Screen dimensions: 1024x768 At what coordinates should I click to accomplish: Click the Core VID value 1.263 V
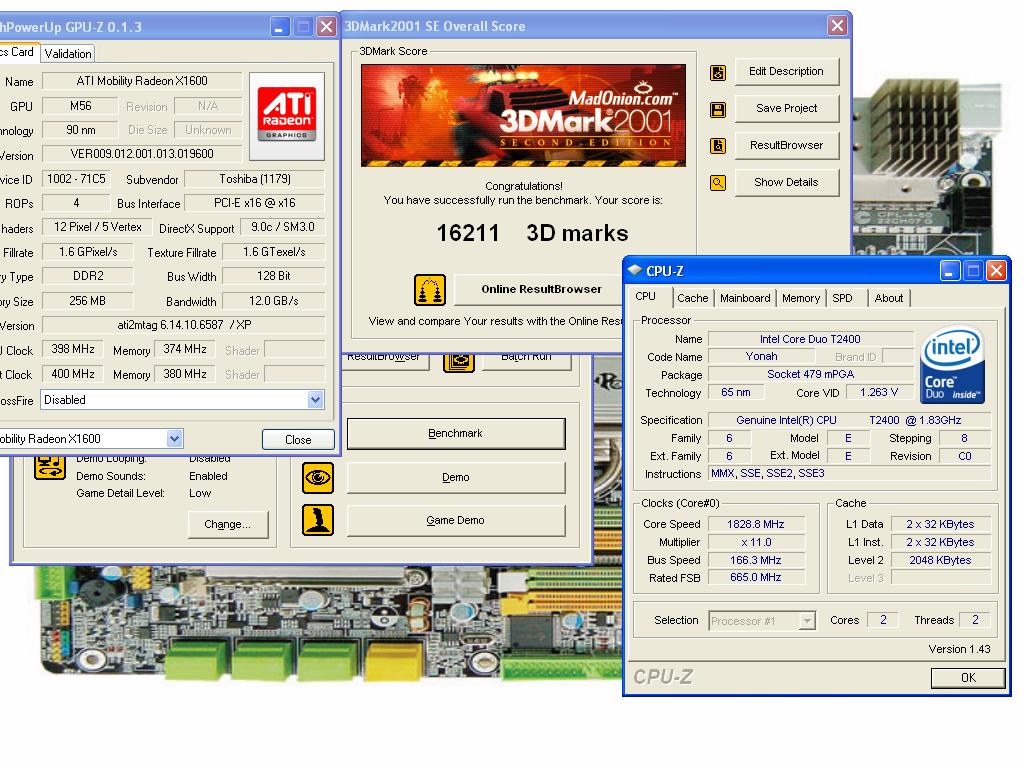(878, 392)
